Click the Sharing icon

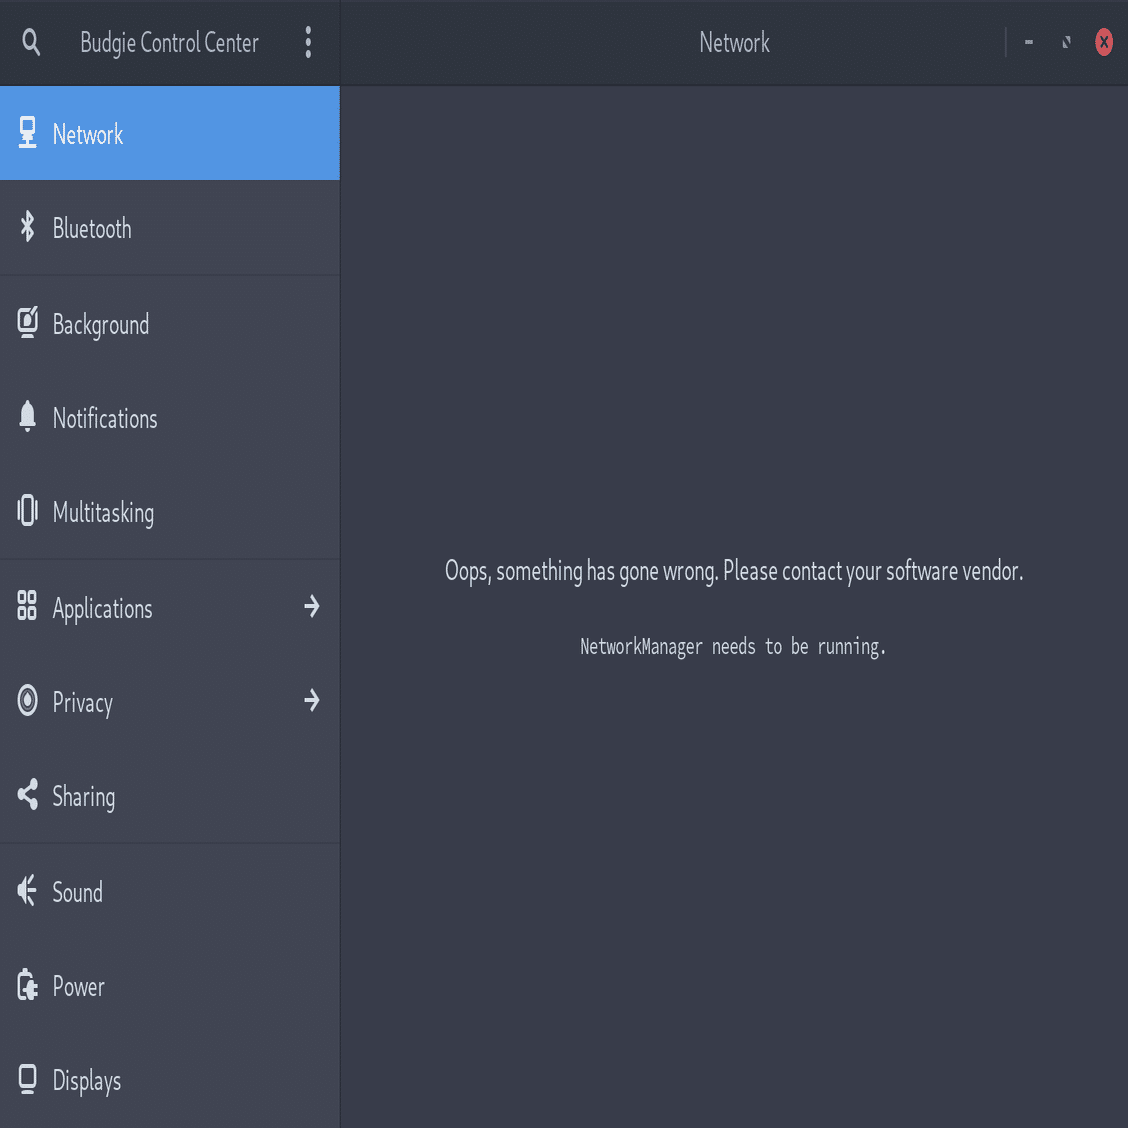[28, 795]
